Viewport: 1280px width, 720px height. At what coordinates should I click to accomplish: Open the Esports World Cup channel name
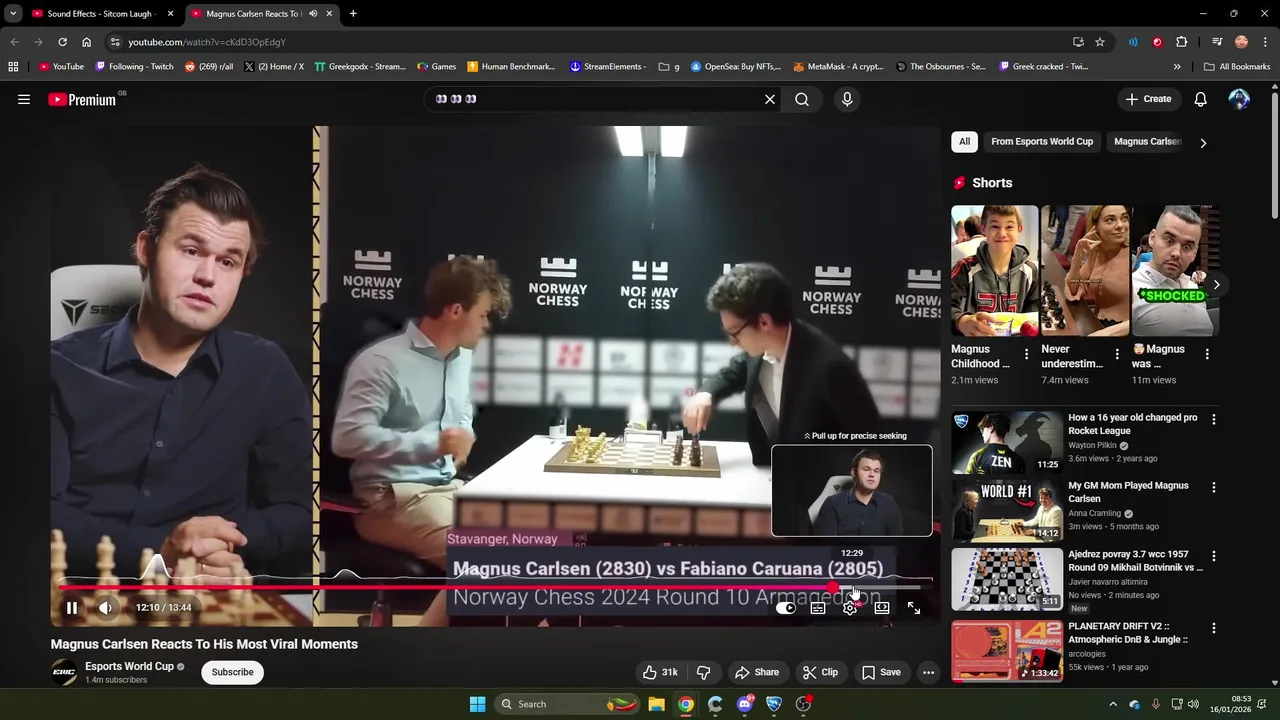(129, 666)
